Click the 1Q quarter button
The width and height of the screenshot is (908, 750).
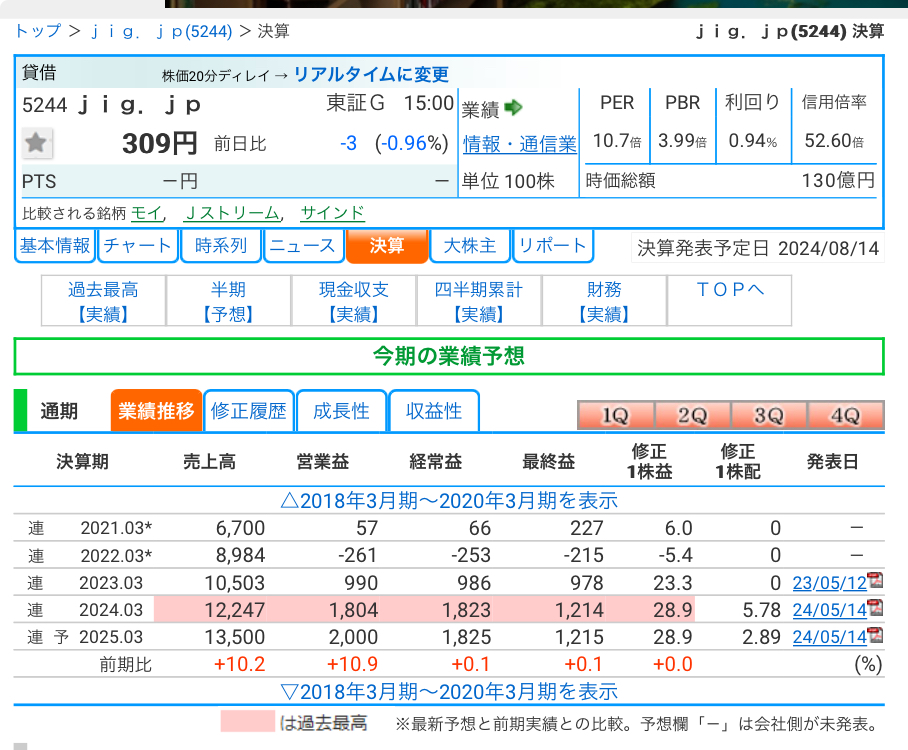coord(616,415)
